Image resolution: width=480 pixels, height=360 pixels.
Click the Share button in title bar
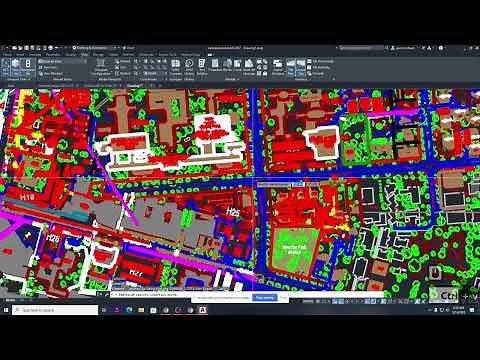tap(128, 48)
